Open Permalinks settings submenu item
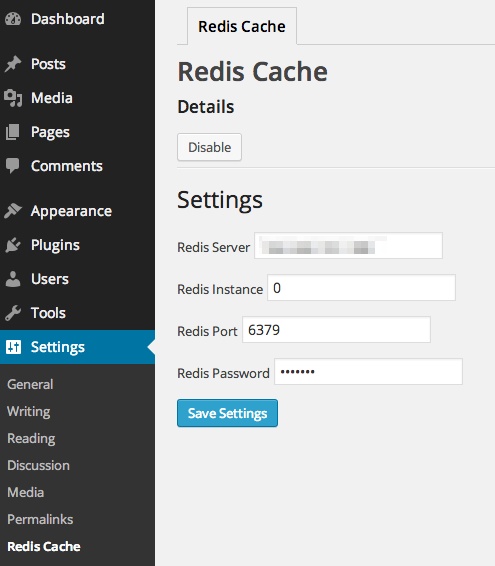Screen dimensions: 495x566 point(40,519)
